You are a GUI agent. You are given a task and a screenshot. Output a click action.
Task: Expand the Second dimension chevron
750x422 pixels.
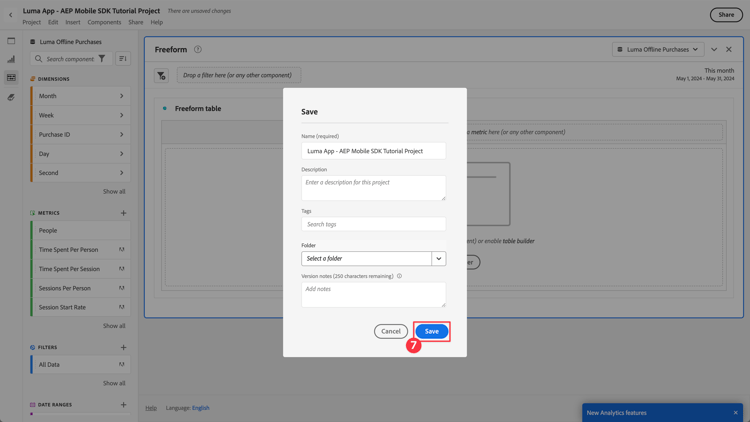[121, 173]
